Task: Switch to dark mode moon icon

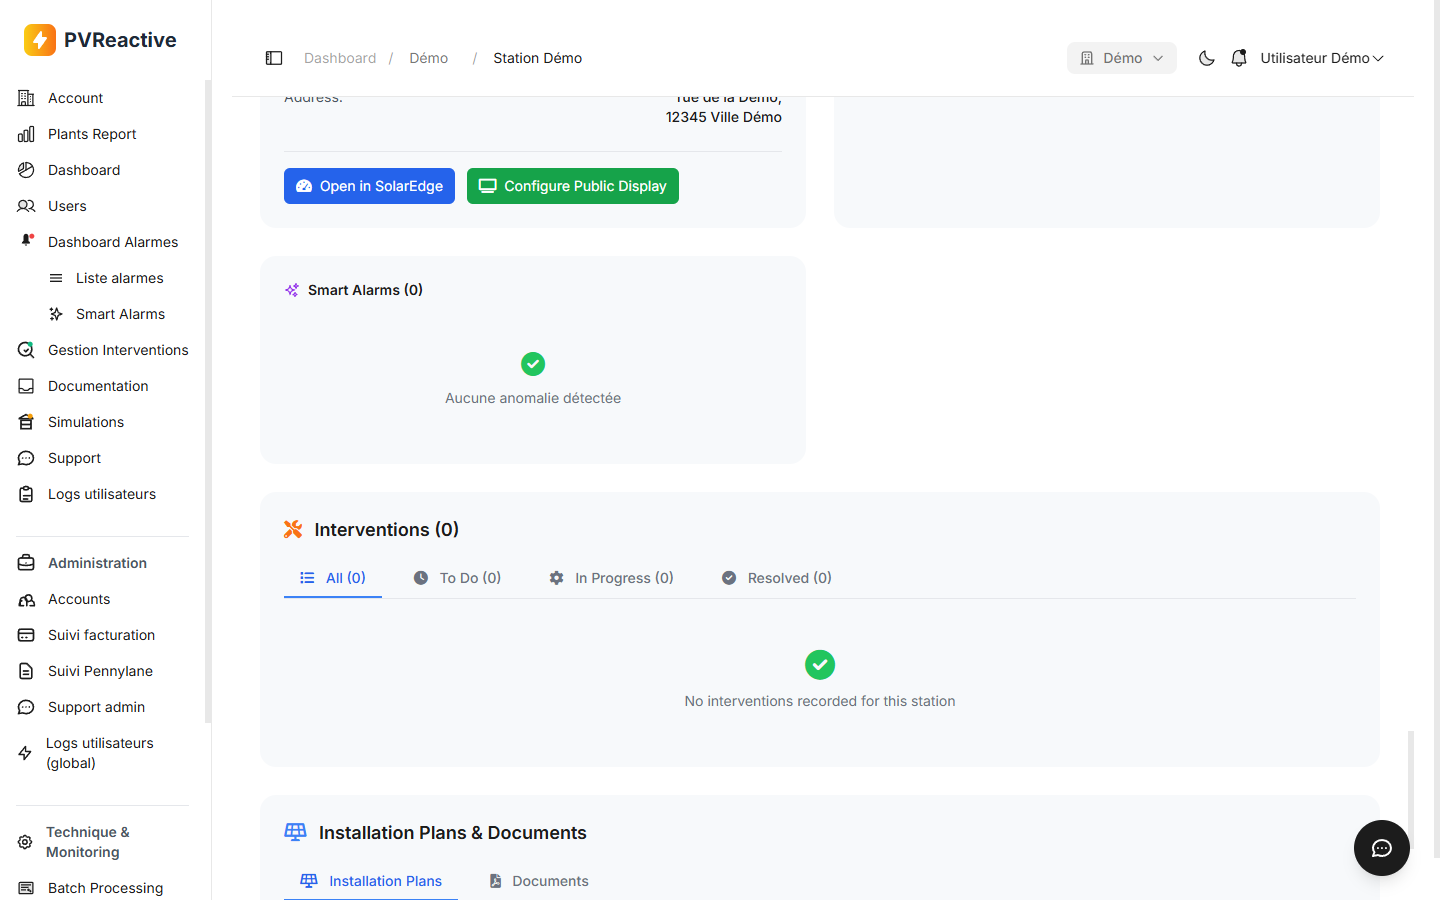Action: [x=1207, y=58]
